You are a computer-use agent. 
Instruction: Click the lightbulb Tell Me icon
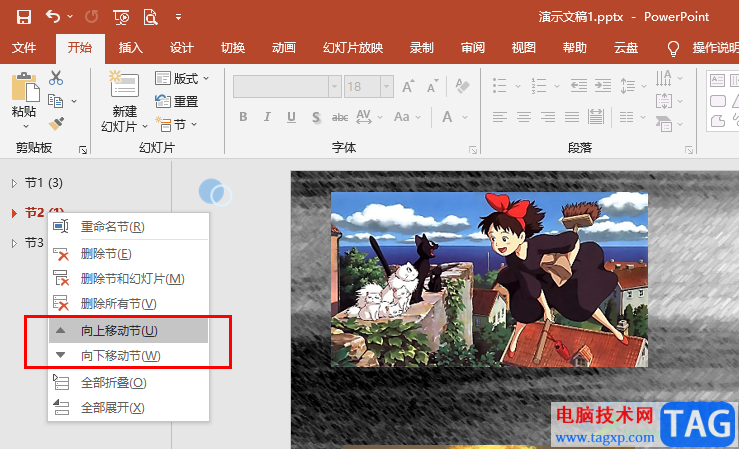tap(673, 48)
